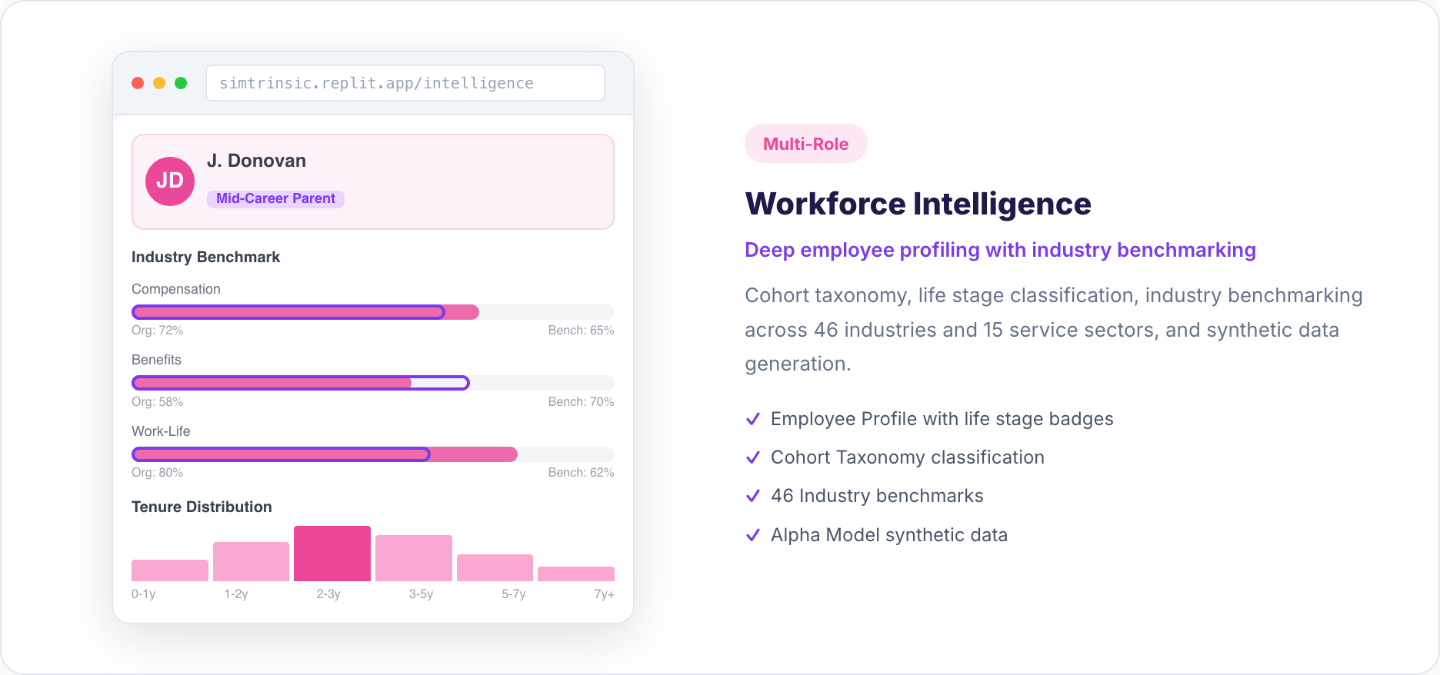Expand the Tenure Distribution section

pos(201,507)
